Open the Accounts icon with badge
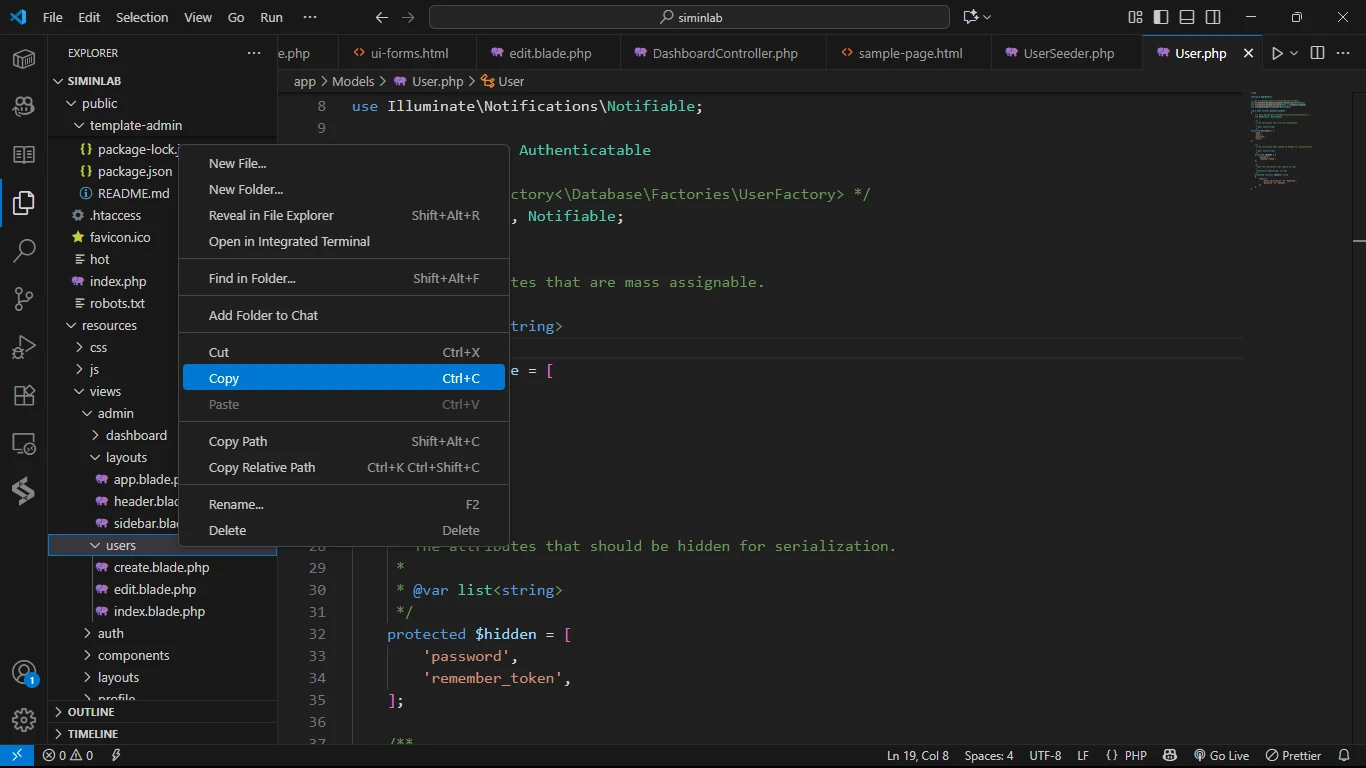 (x=24, y=672)
